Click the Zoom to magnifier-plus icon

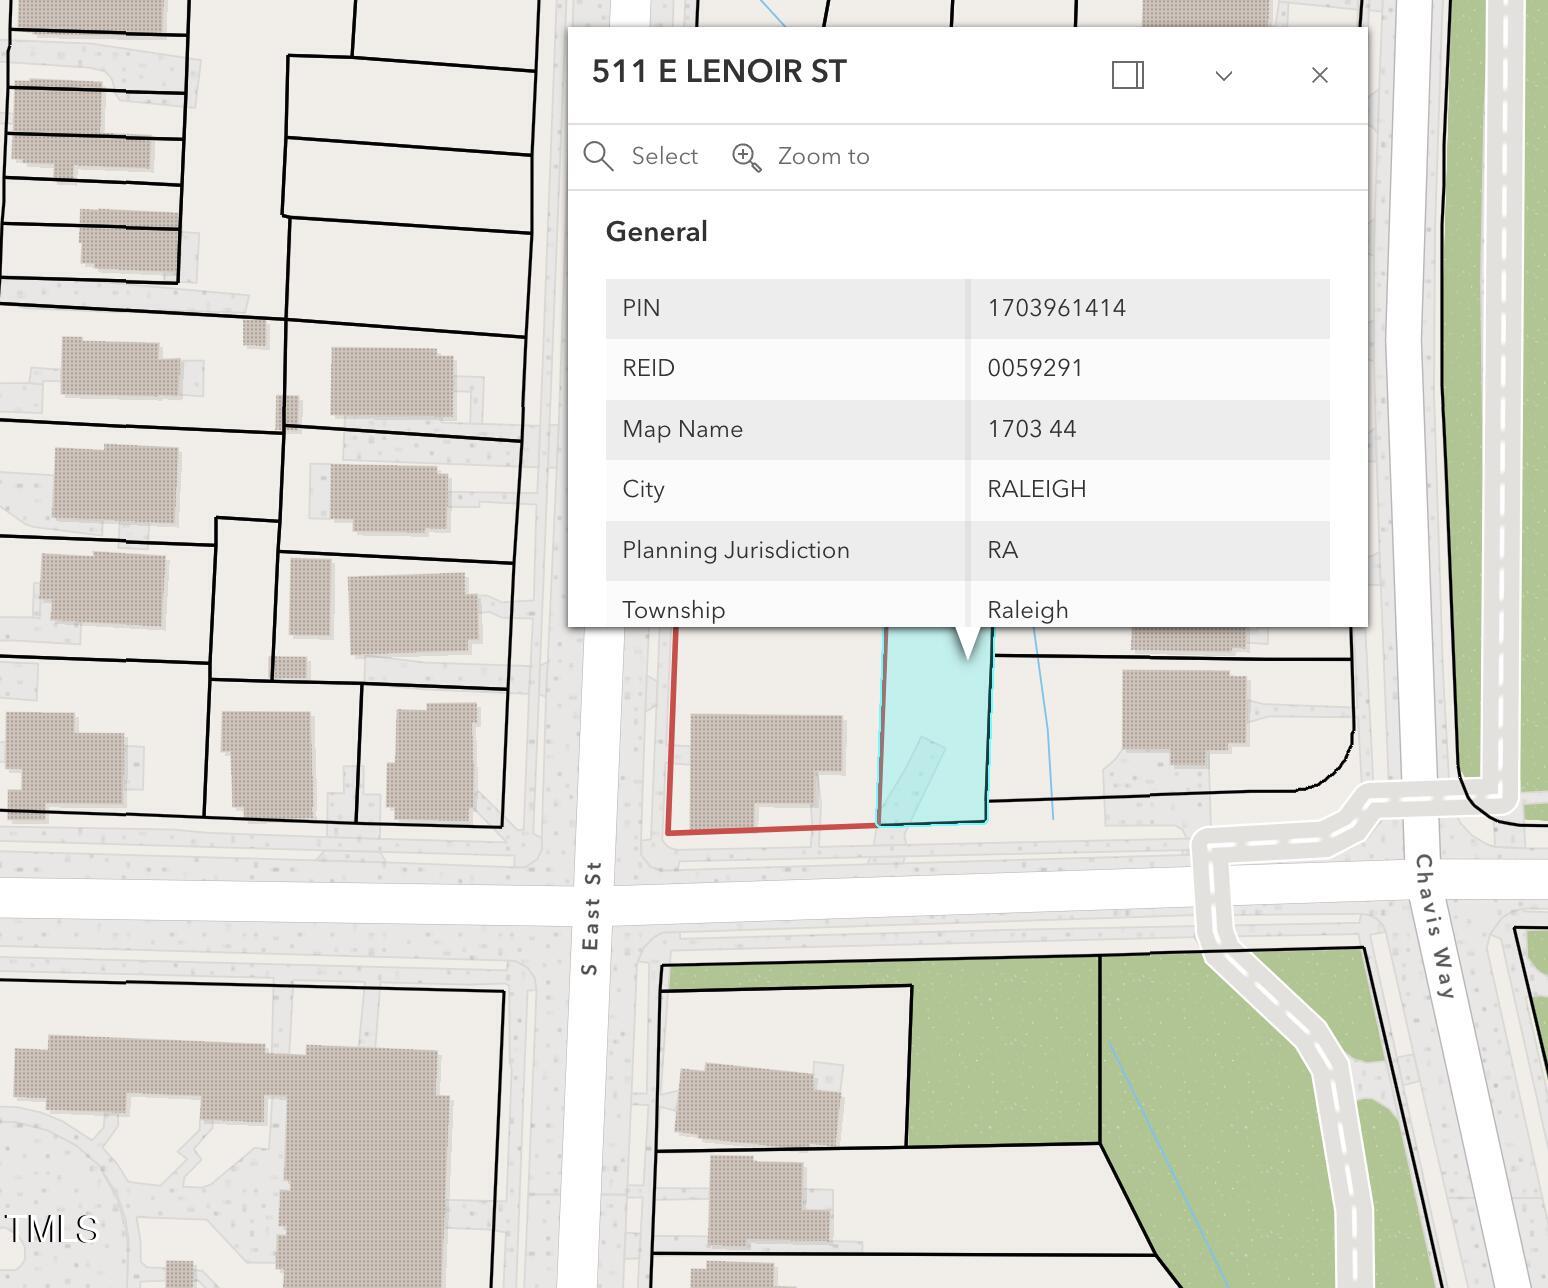click(x=747, y=157)
